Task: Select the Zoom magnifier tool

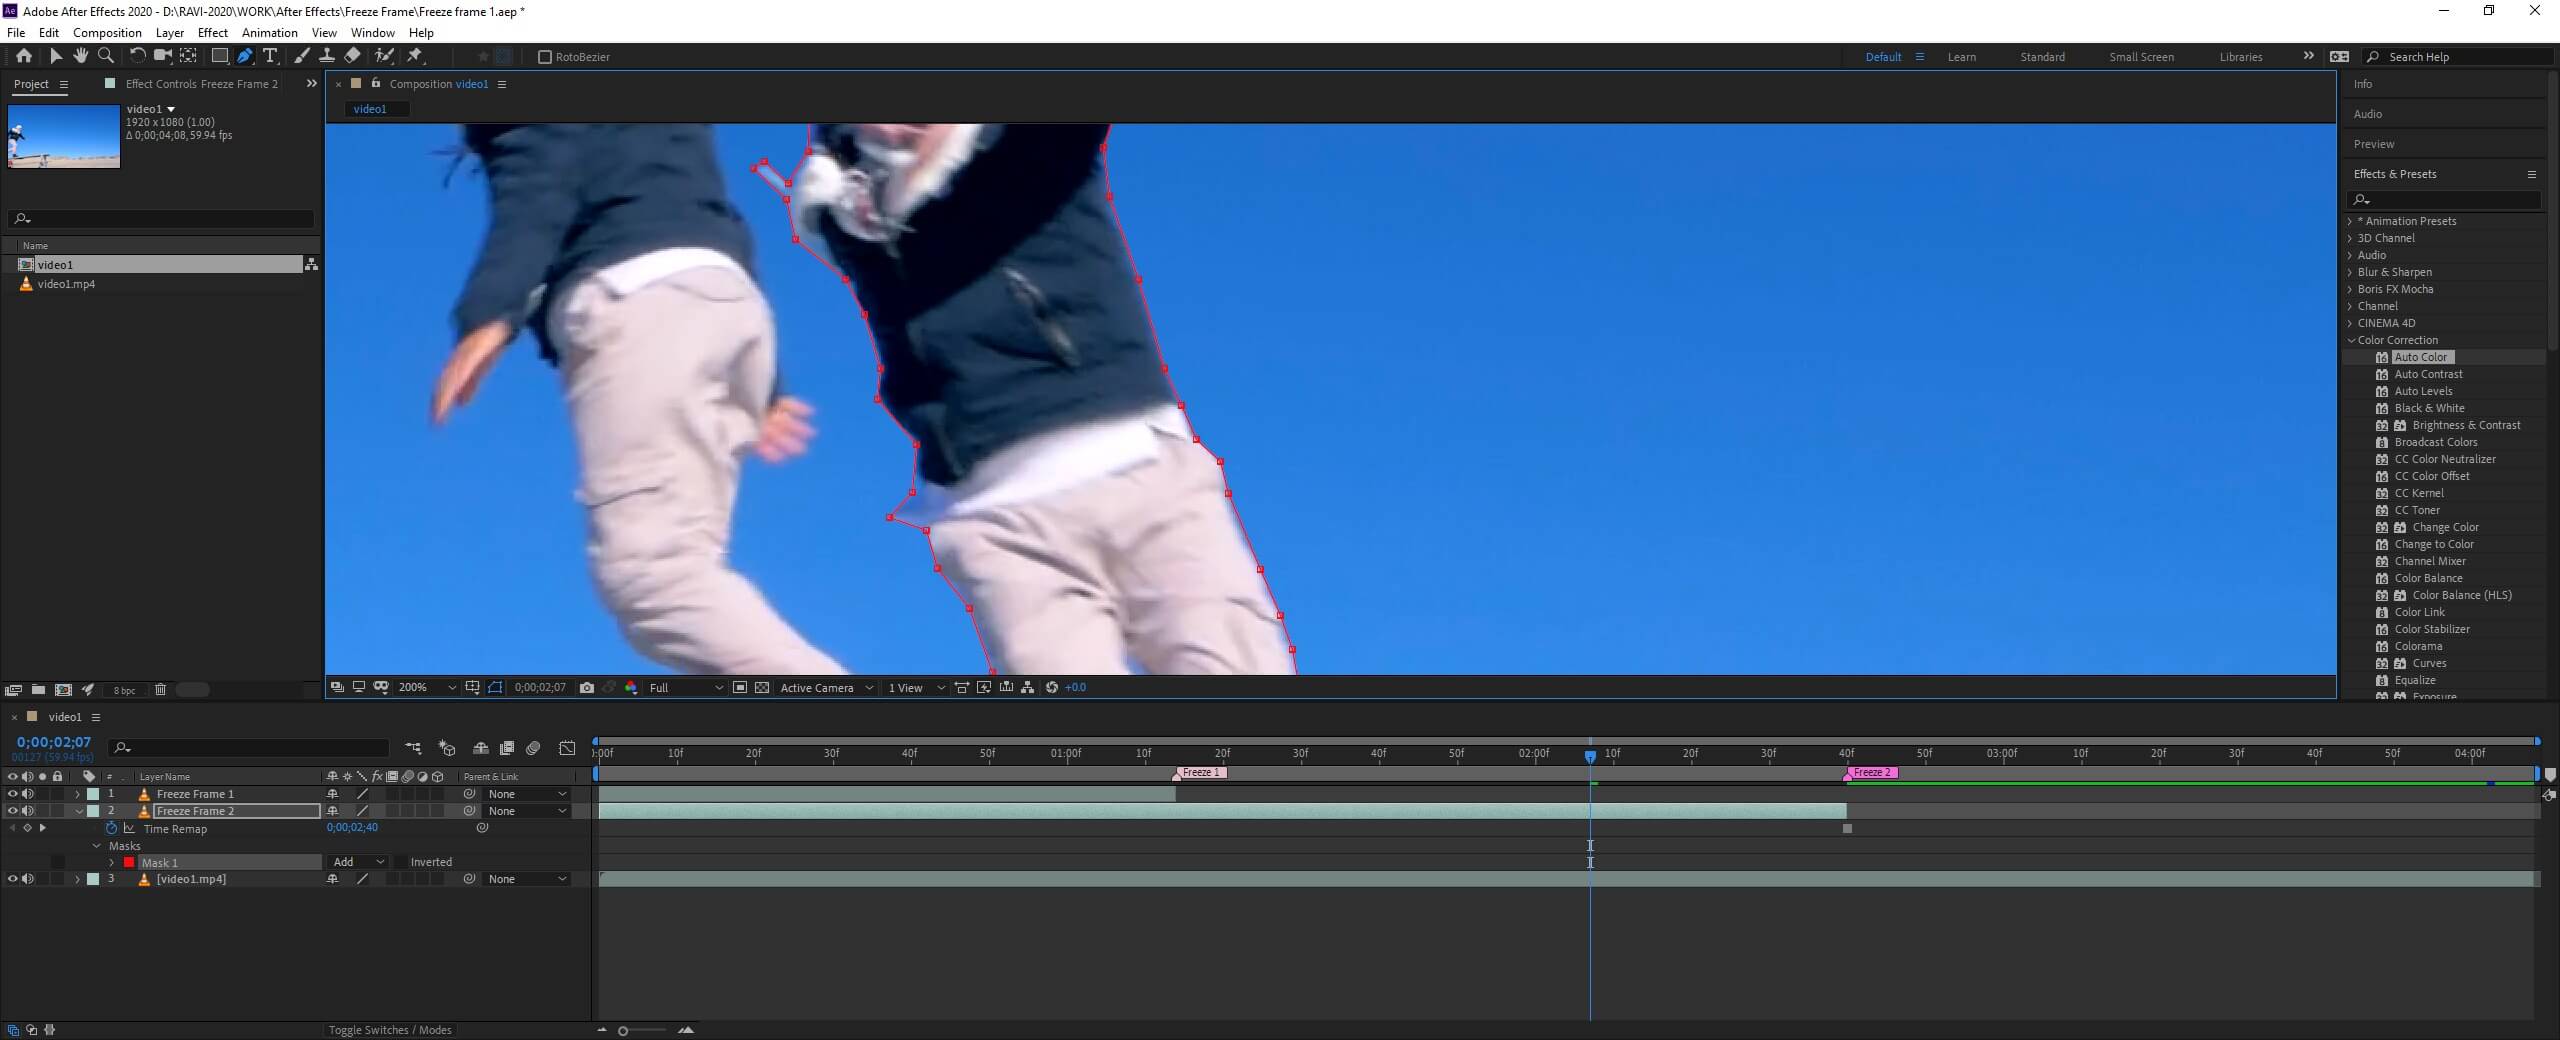Action: click(106, 56)
